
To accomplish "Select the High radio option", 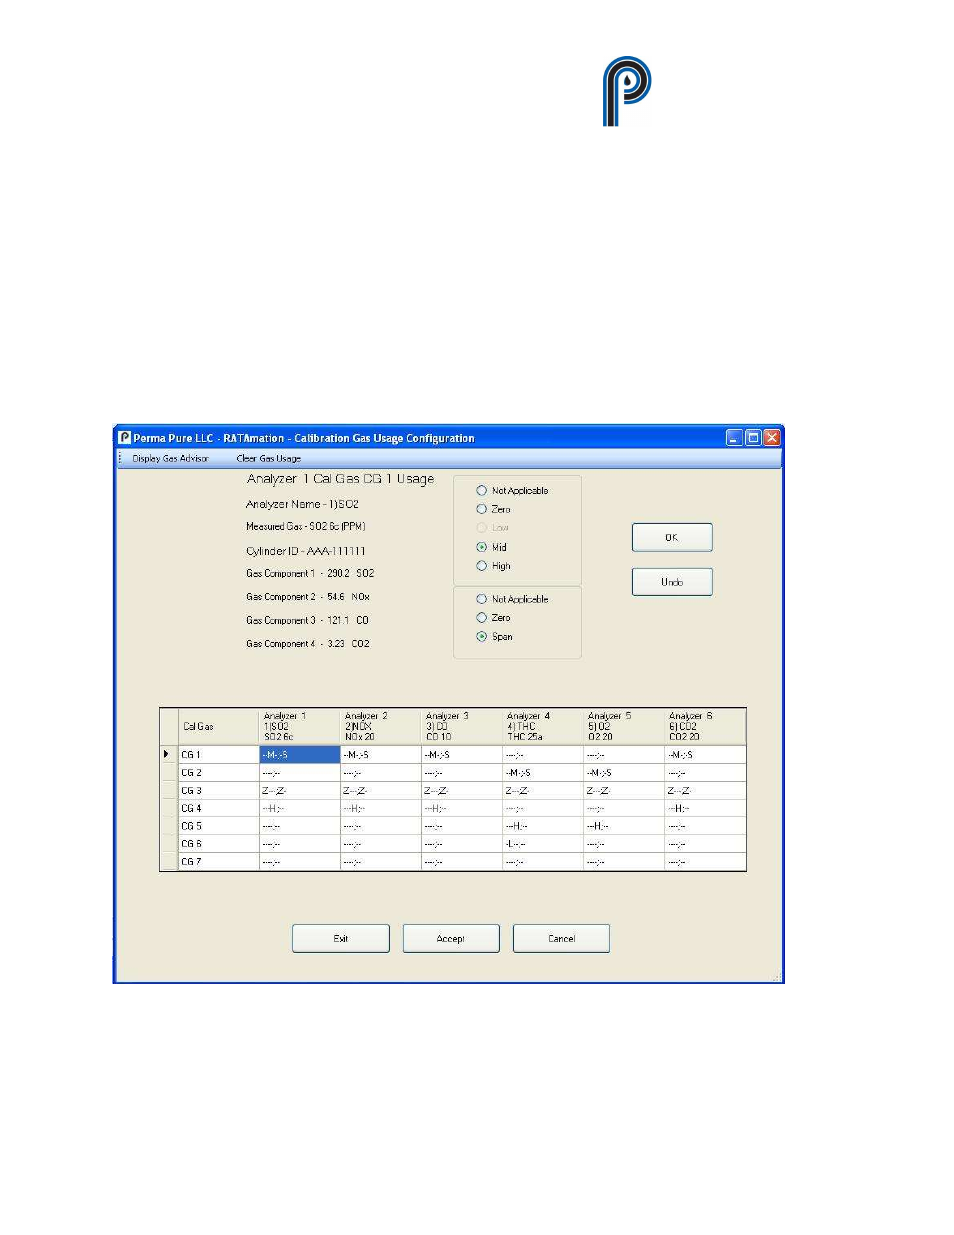I will 493,566.
